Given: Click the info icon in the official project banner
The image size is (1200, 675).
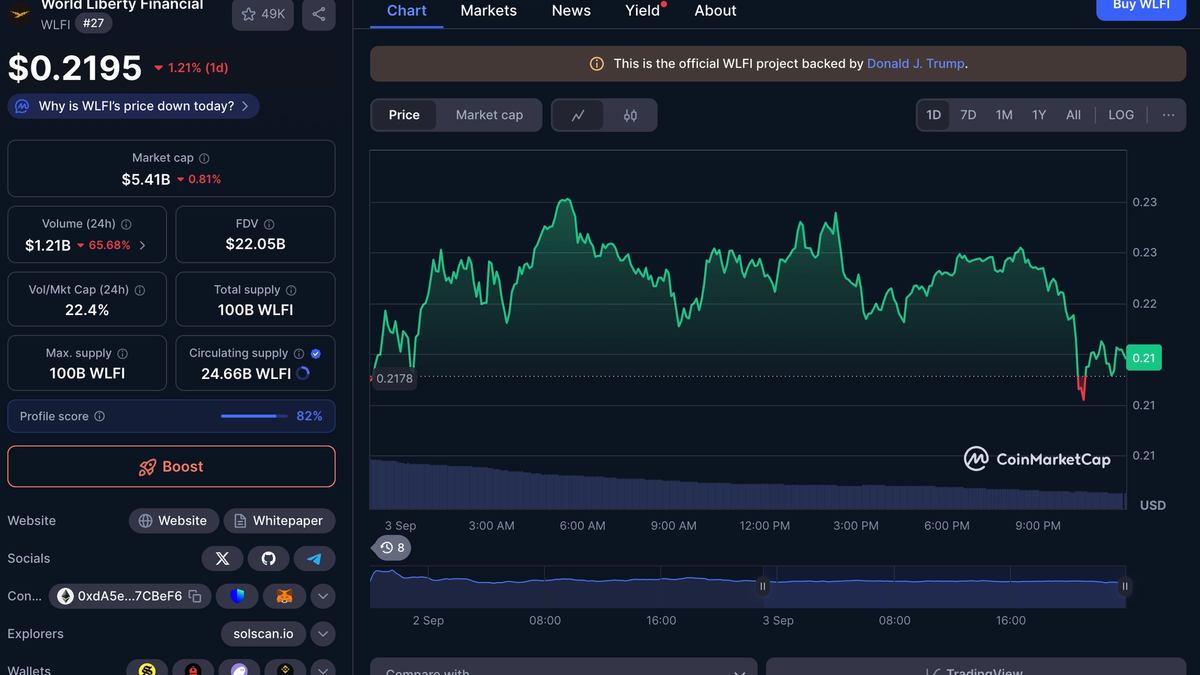Looking at the screenshot, I should coord(597,64).
